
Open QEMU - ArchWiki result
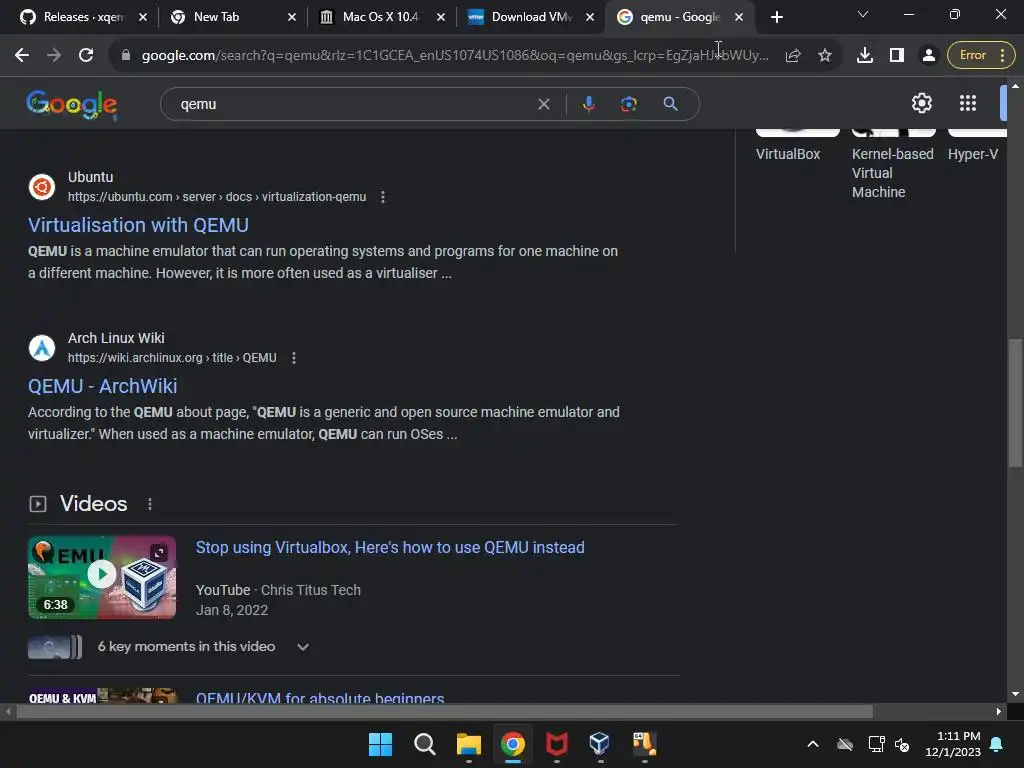(103, 387)
